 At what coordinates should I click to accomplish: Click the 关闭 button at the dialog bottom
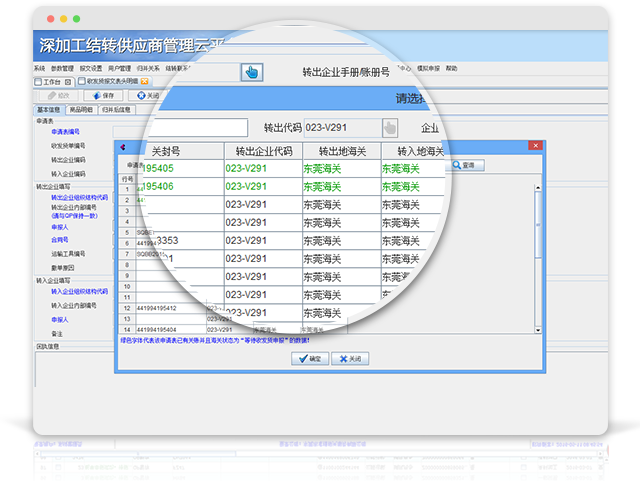tap(350, 359)
